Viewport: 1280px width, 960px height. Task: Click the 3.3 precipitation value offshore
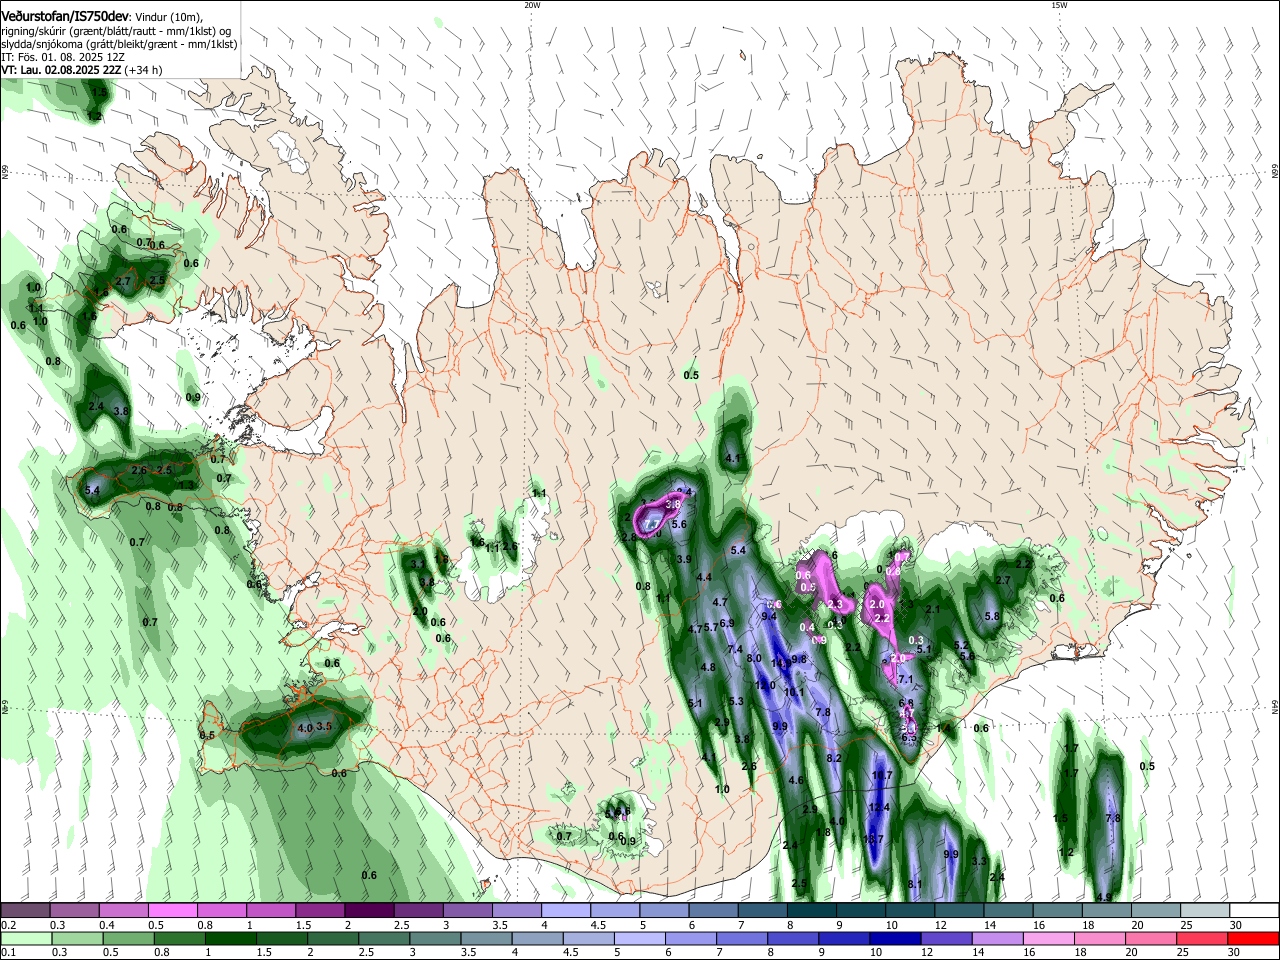979,861
